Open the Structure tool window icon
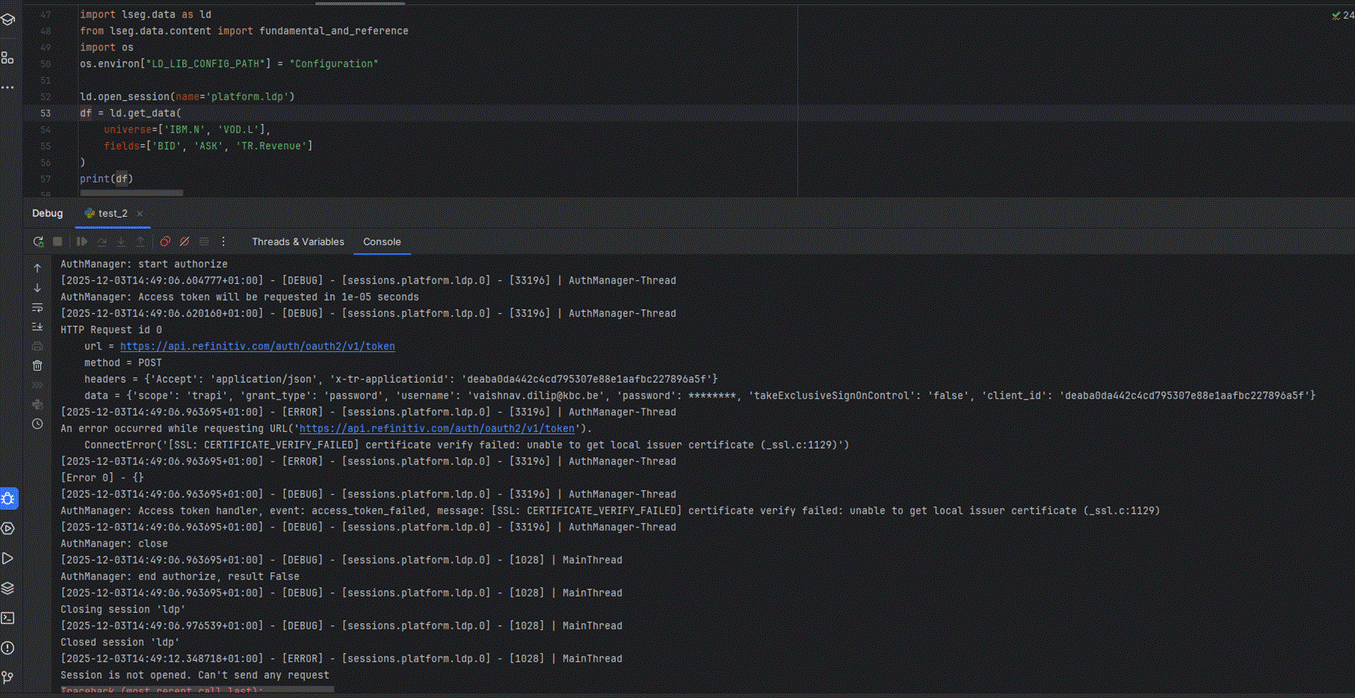 click(x=8, y=58)
